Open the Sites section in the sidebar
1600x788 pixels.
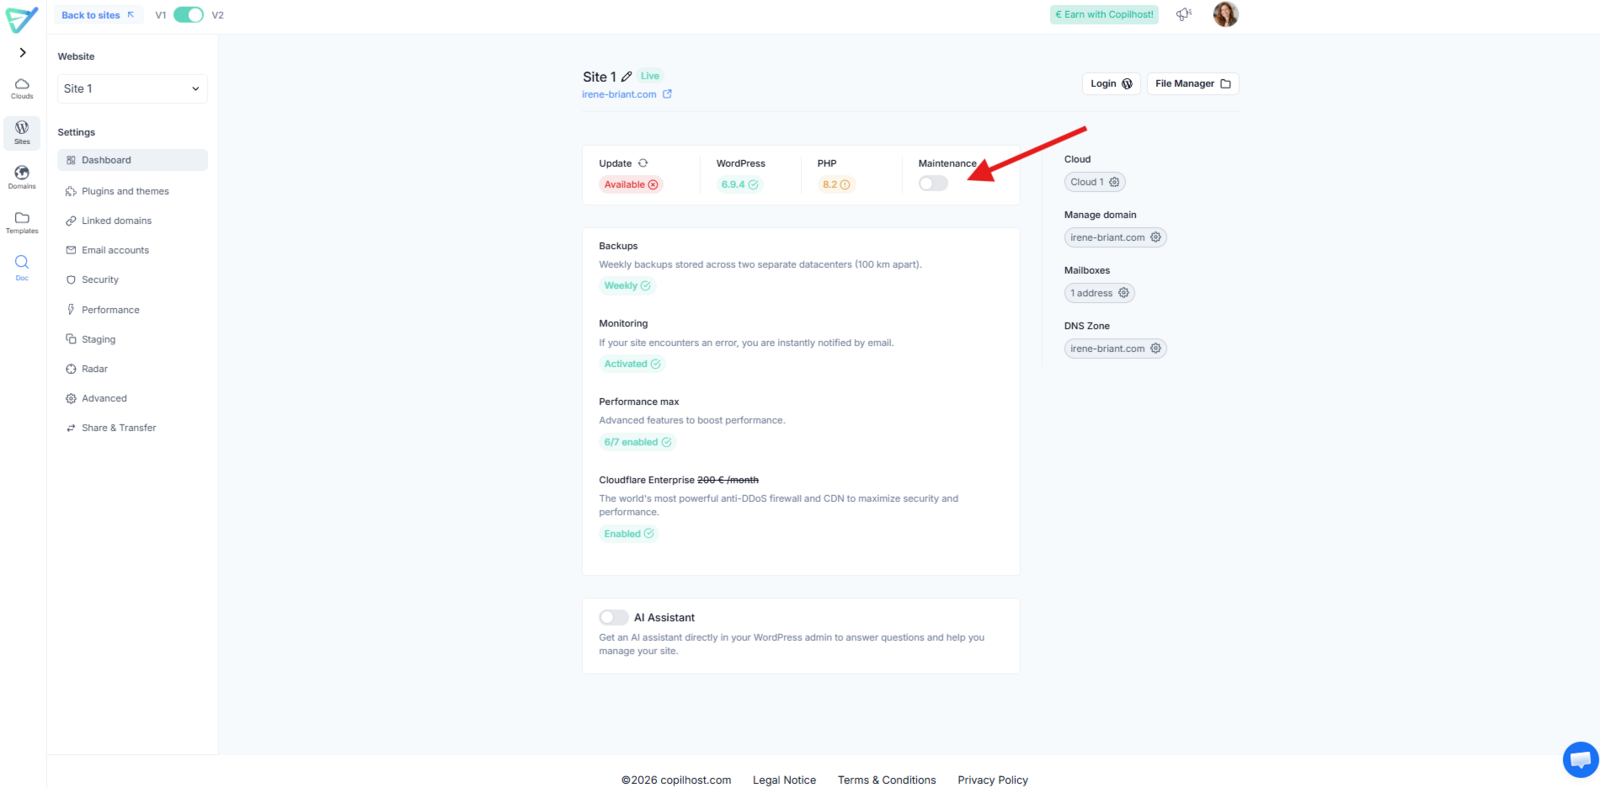[22, 132]
